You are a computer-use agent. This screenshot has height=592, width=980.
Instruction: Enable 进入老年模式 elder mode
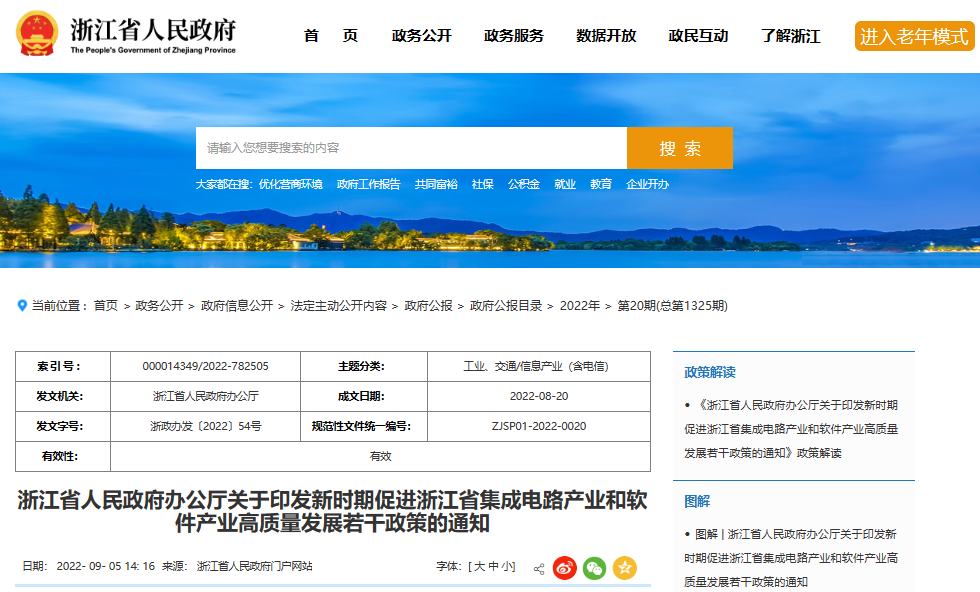click(x=914, y=36)
